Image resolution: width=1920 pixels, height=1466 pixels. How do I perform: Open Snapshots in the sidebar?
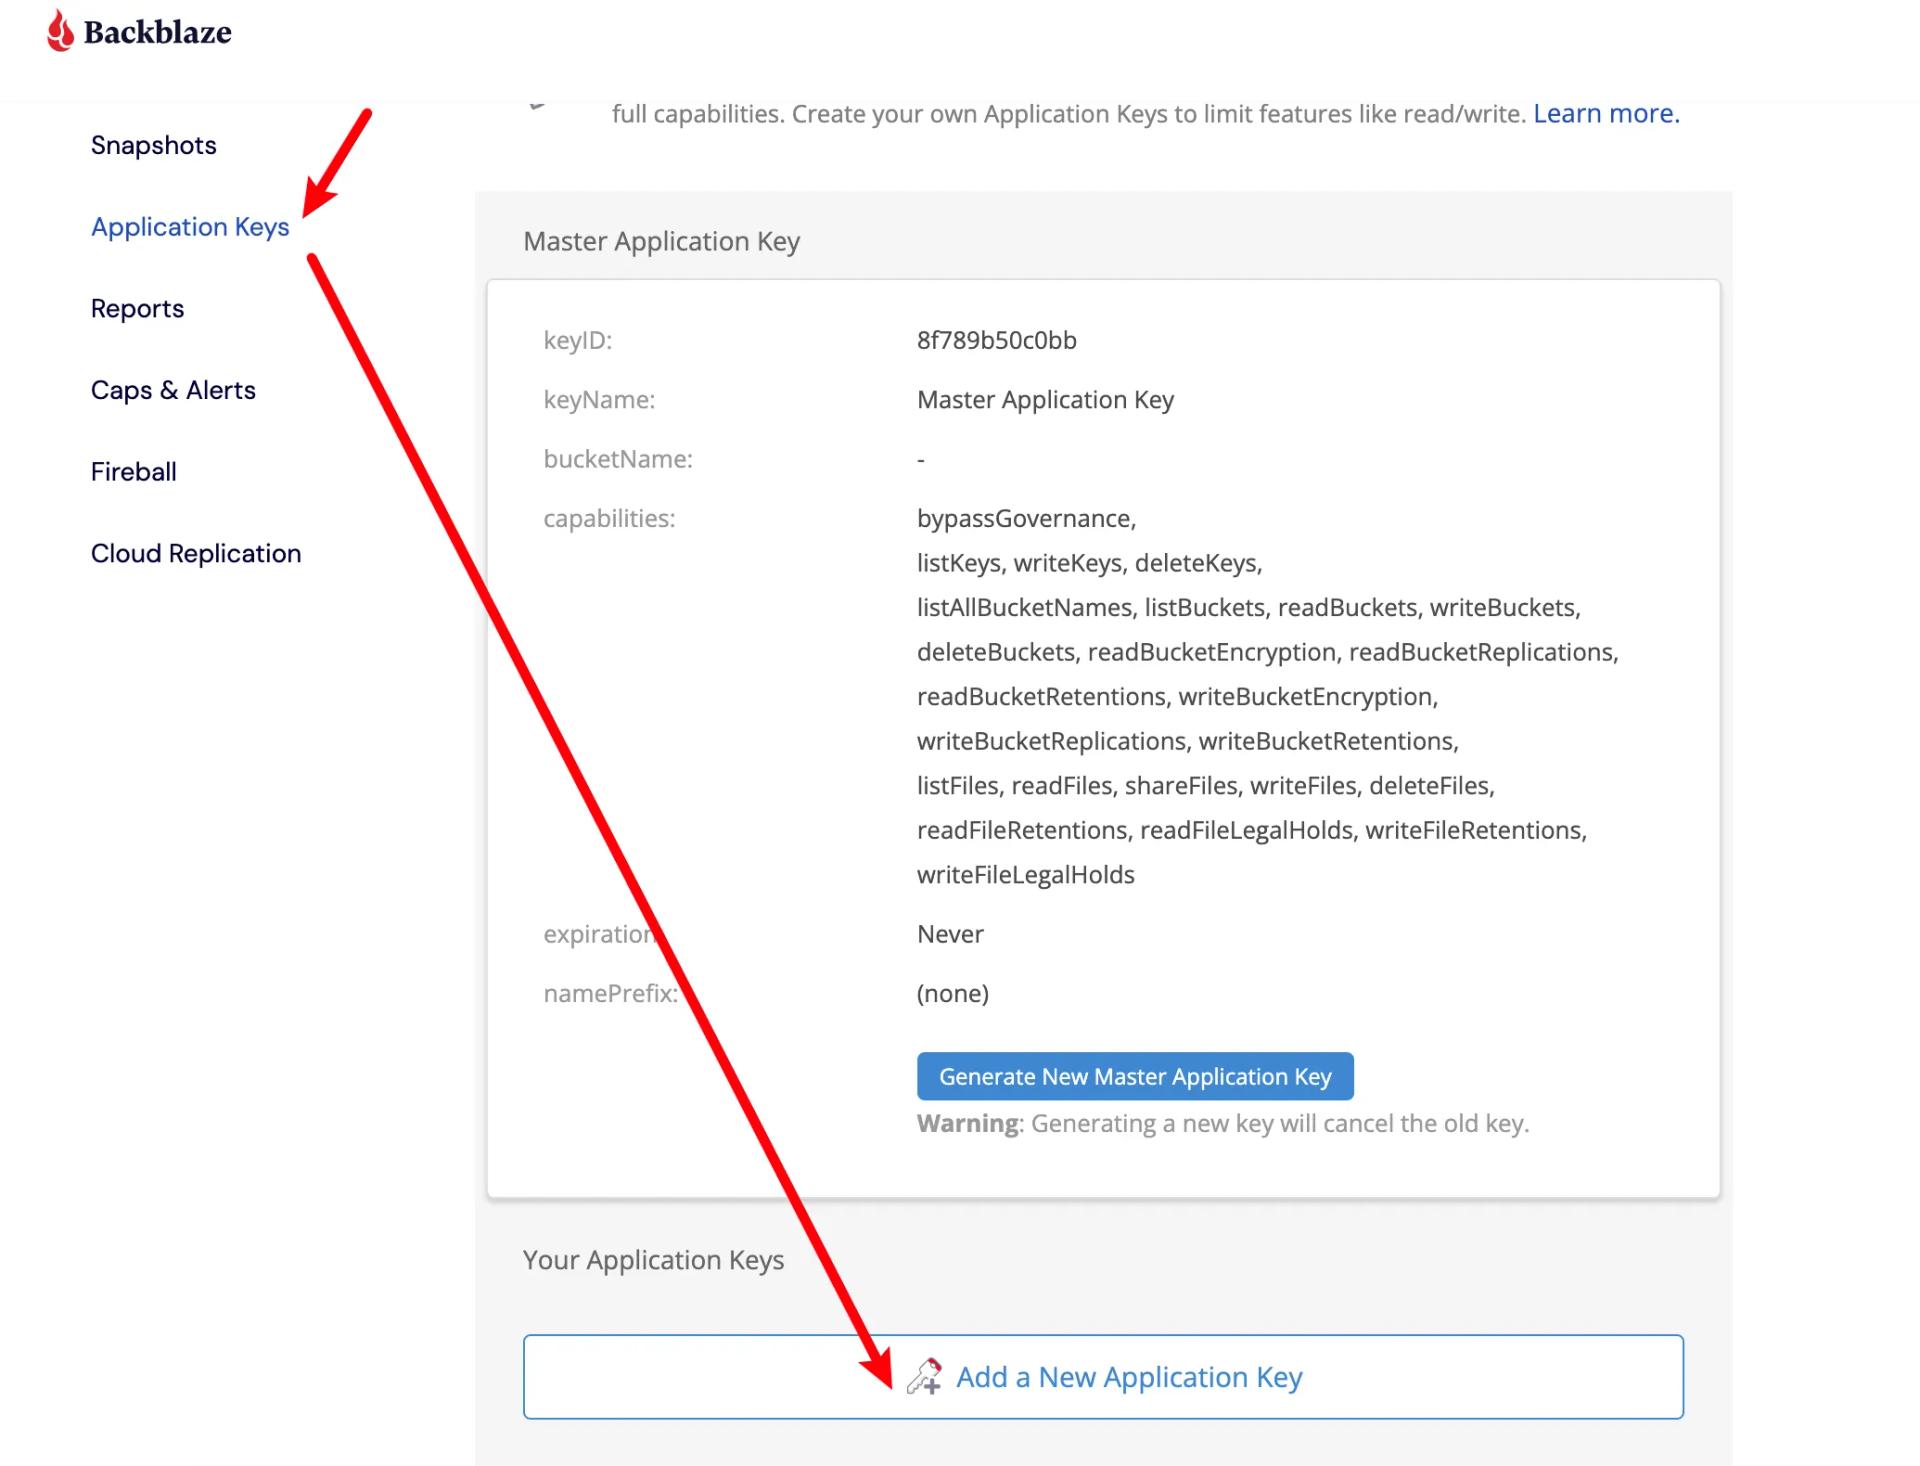point(153,145)
